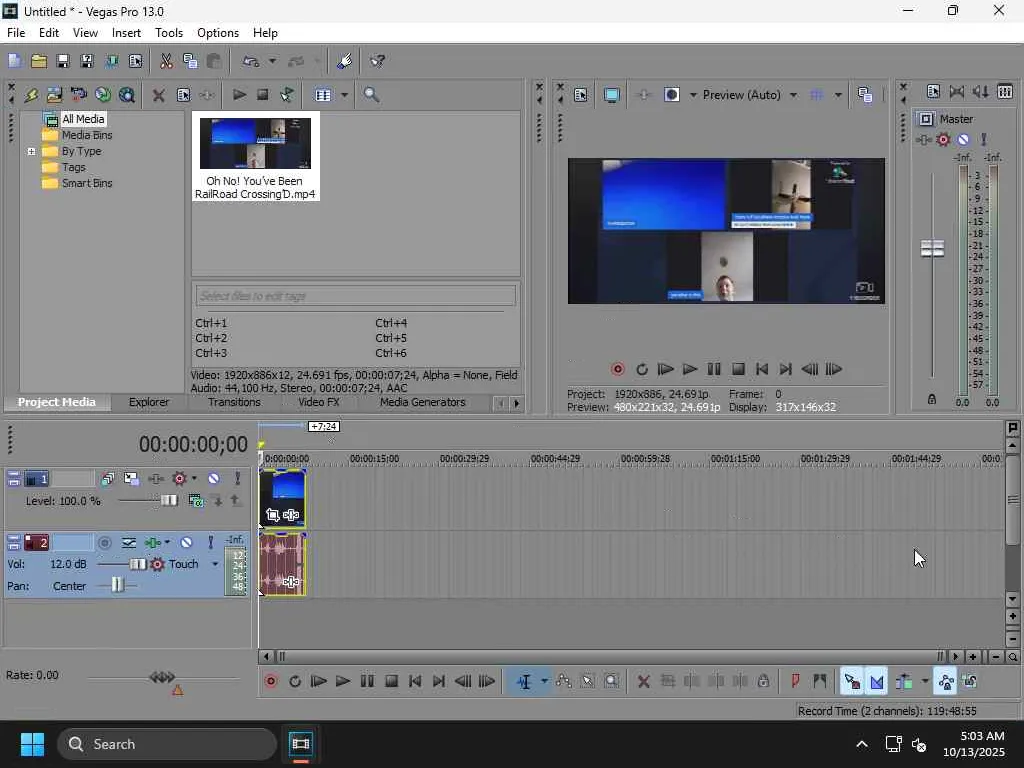Click the search magnifier in Project Media toolbar

pyautogui.click(x=371, y=95)
